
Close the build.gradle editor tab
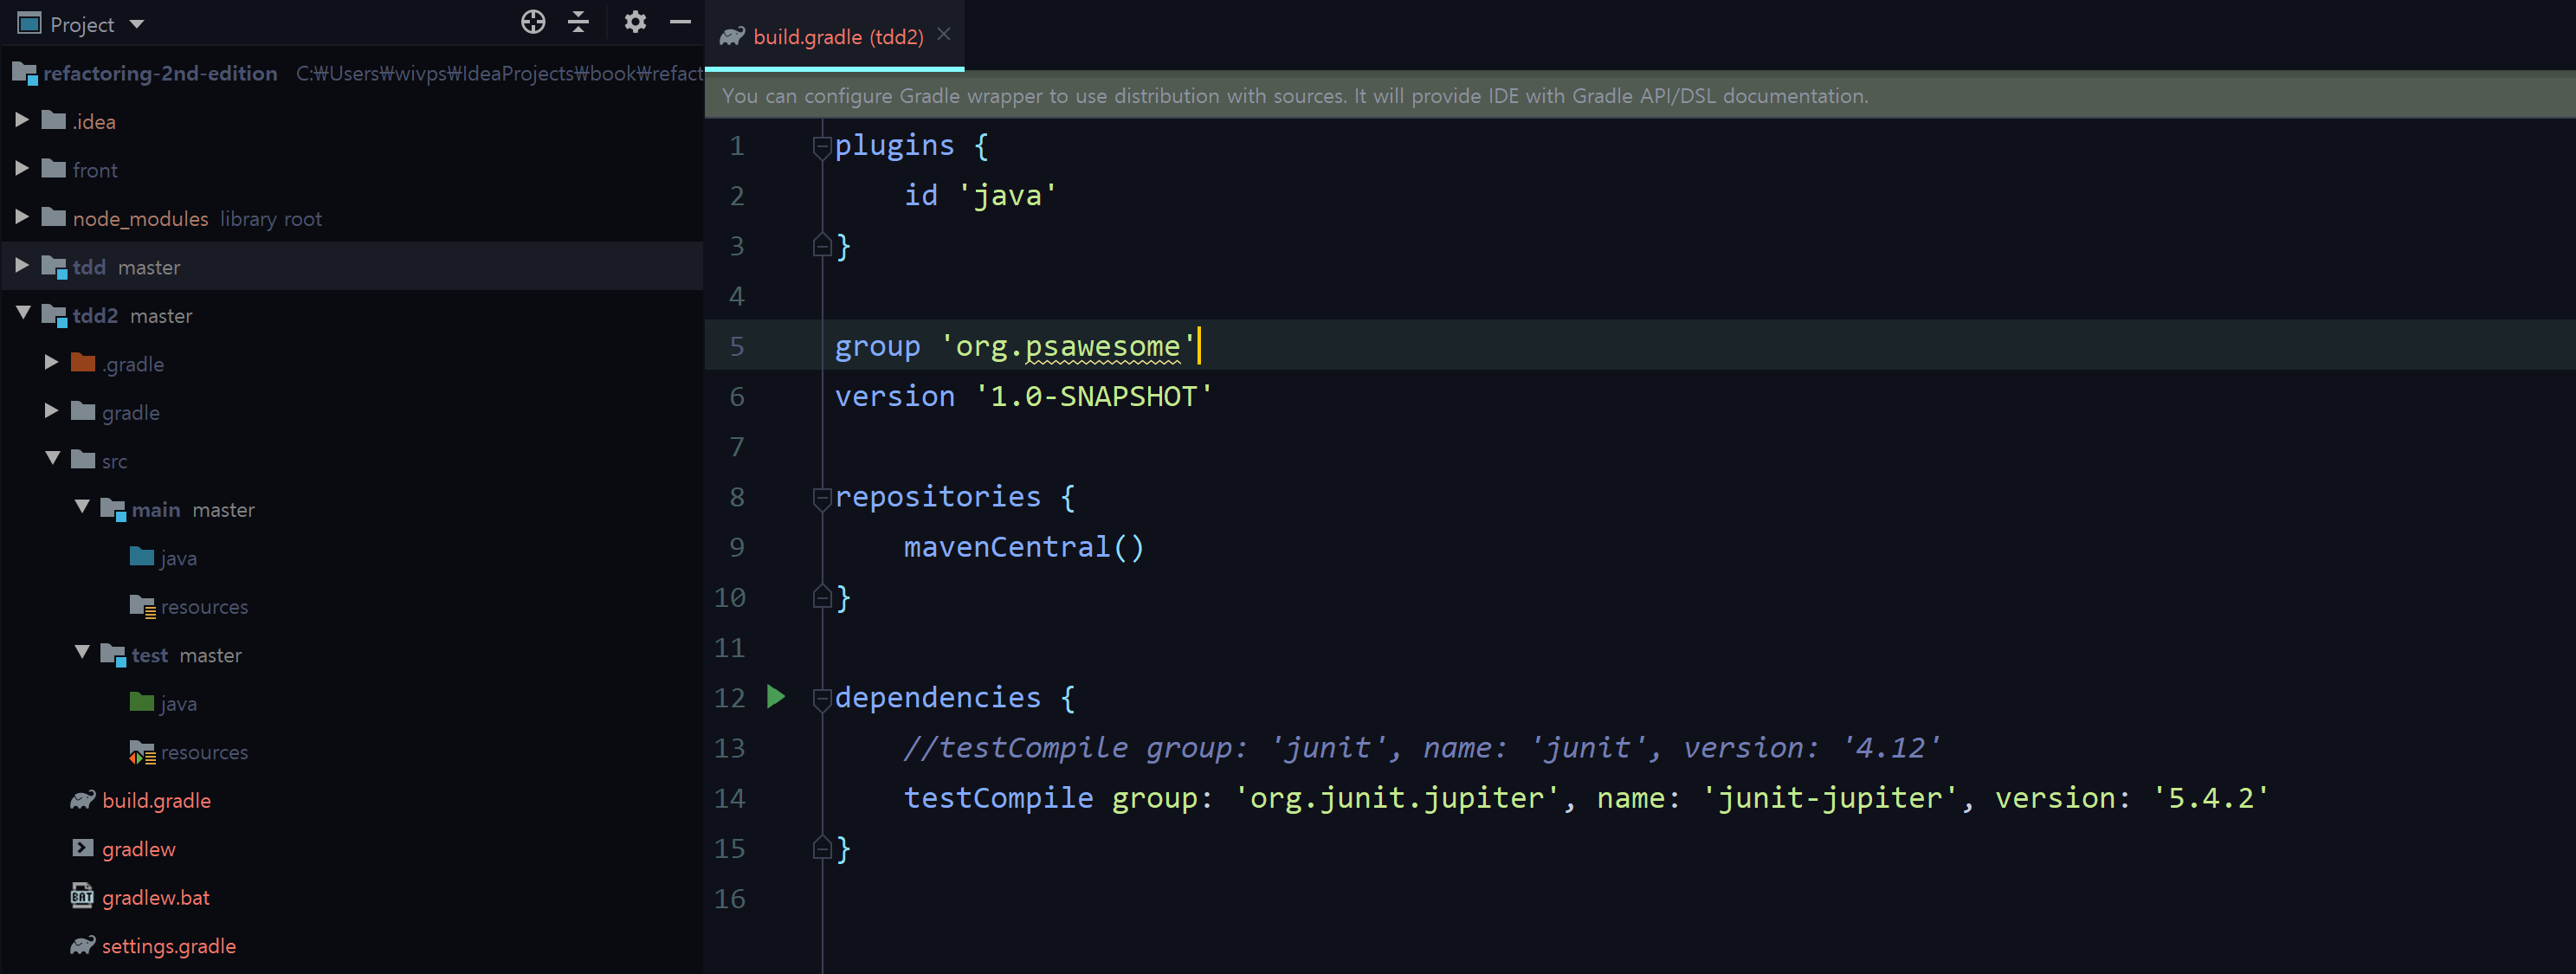point(944,34)
